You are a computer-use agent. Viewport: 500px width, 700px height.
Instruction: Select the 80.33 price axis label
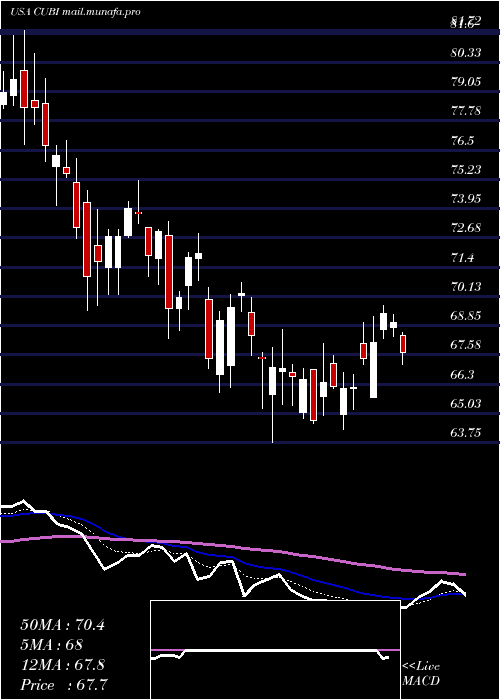466,53
